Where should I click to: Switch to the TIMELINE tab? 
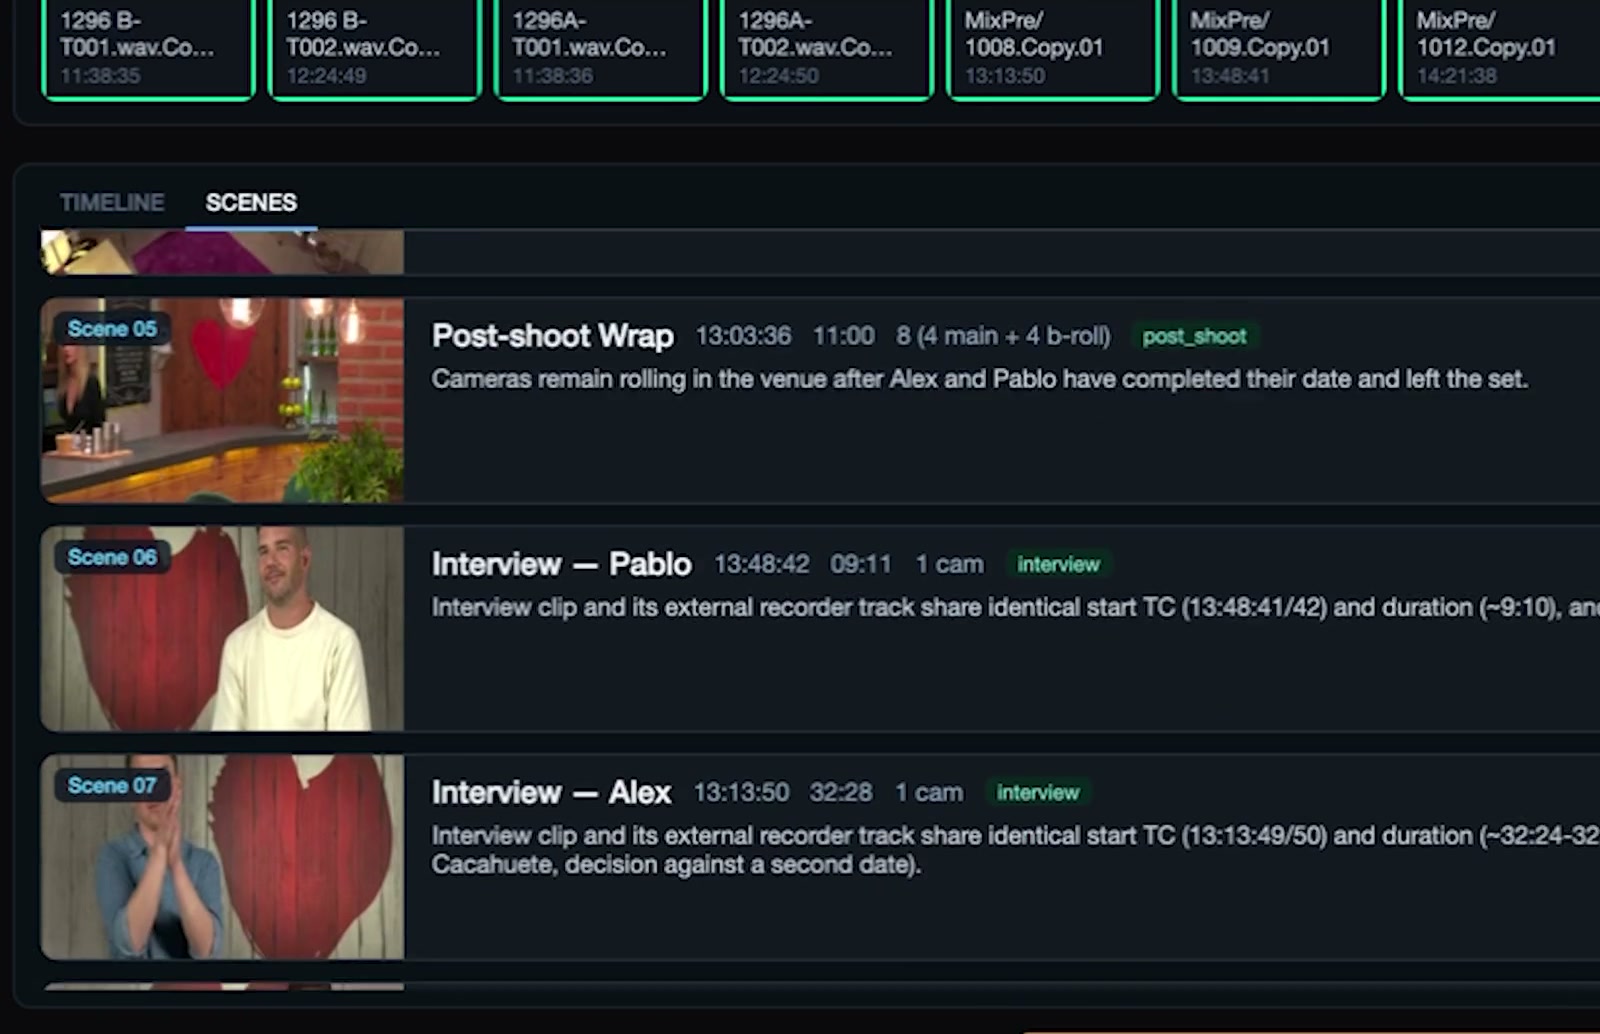[112, 202]
